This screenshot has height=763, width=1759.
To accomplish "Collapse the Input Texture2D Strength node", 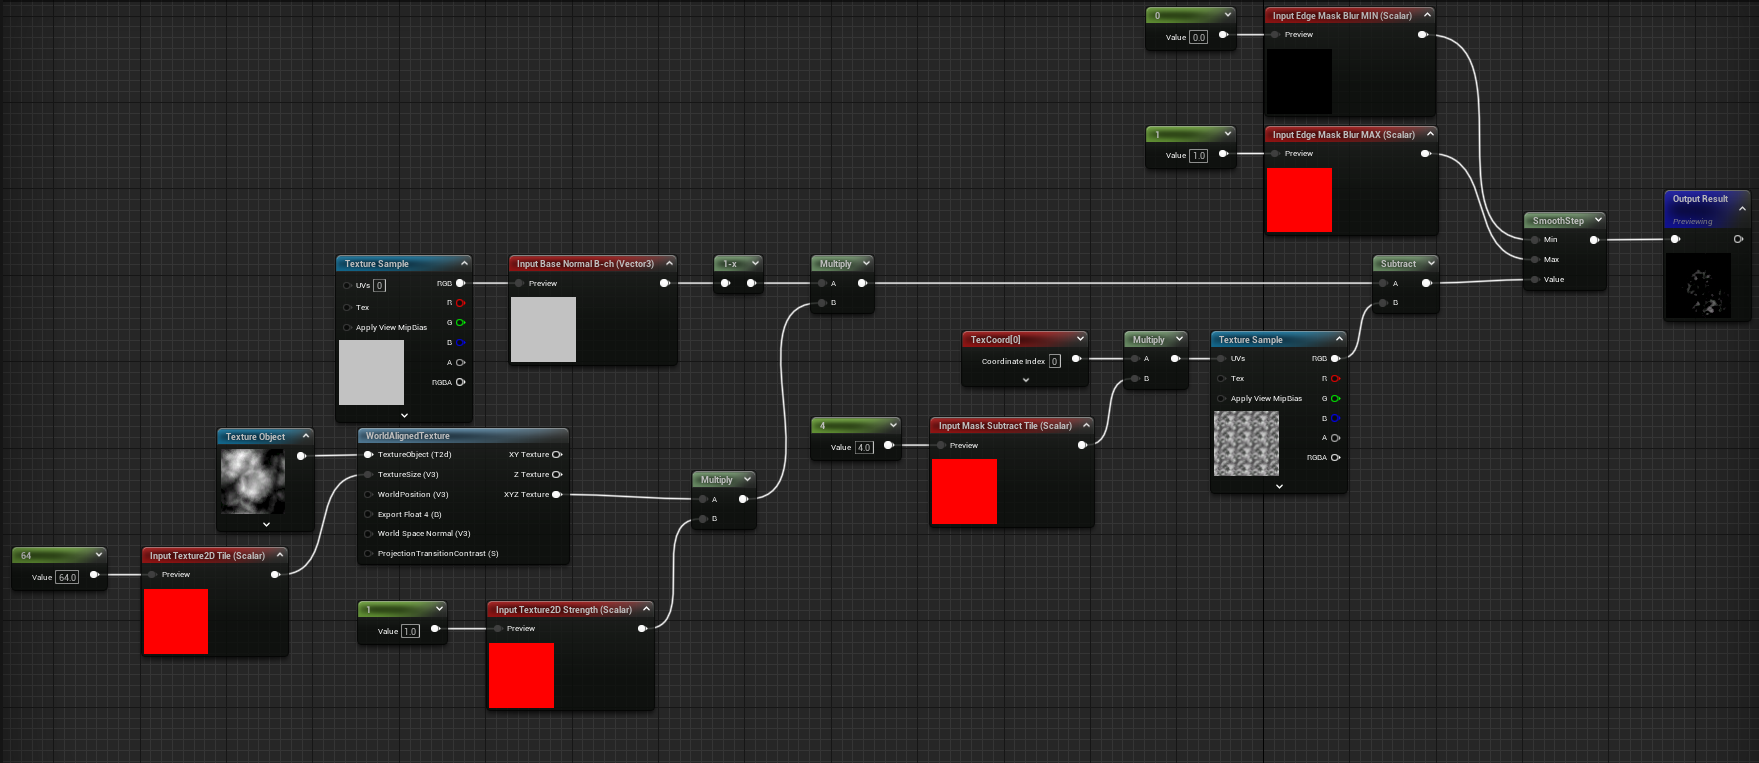I will click(646, 609).
